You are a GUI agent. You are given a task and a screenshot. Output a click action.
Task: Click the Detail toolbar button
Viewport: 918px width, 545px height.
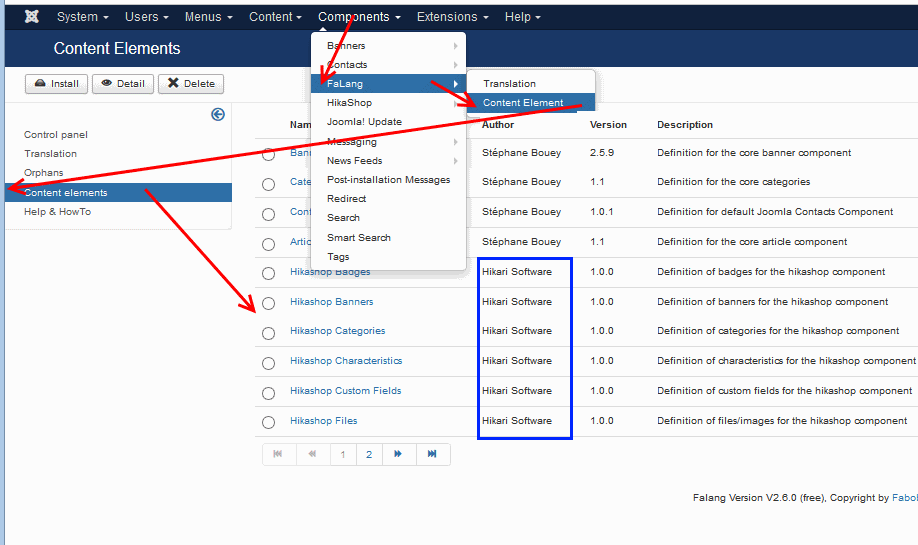(122, 84)
